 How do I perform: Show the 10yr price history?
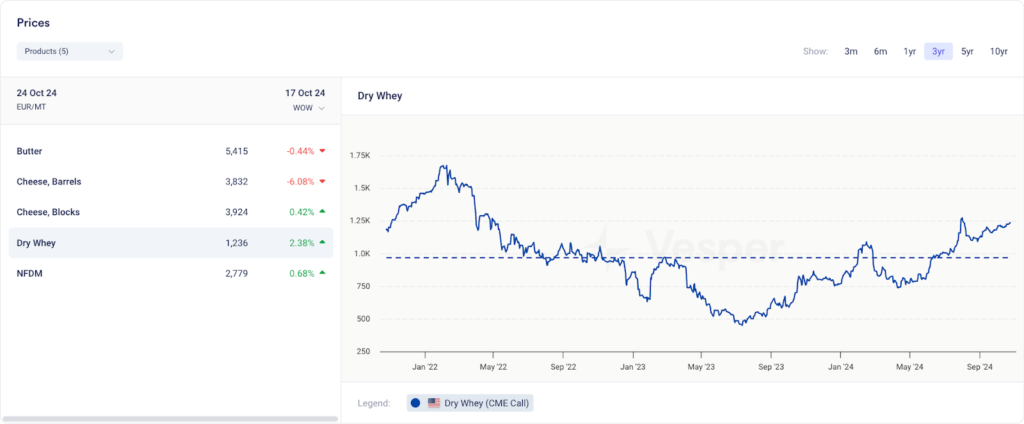(998, 51)
